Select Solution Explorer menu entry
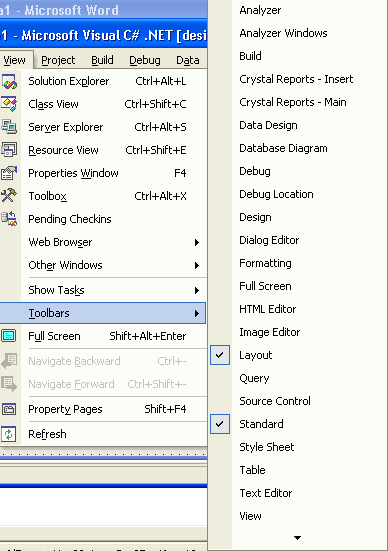Viewport: 388px width, 551px height. [x=103, y=81]
